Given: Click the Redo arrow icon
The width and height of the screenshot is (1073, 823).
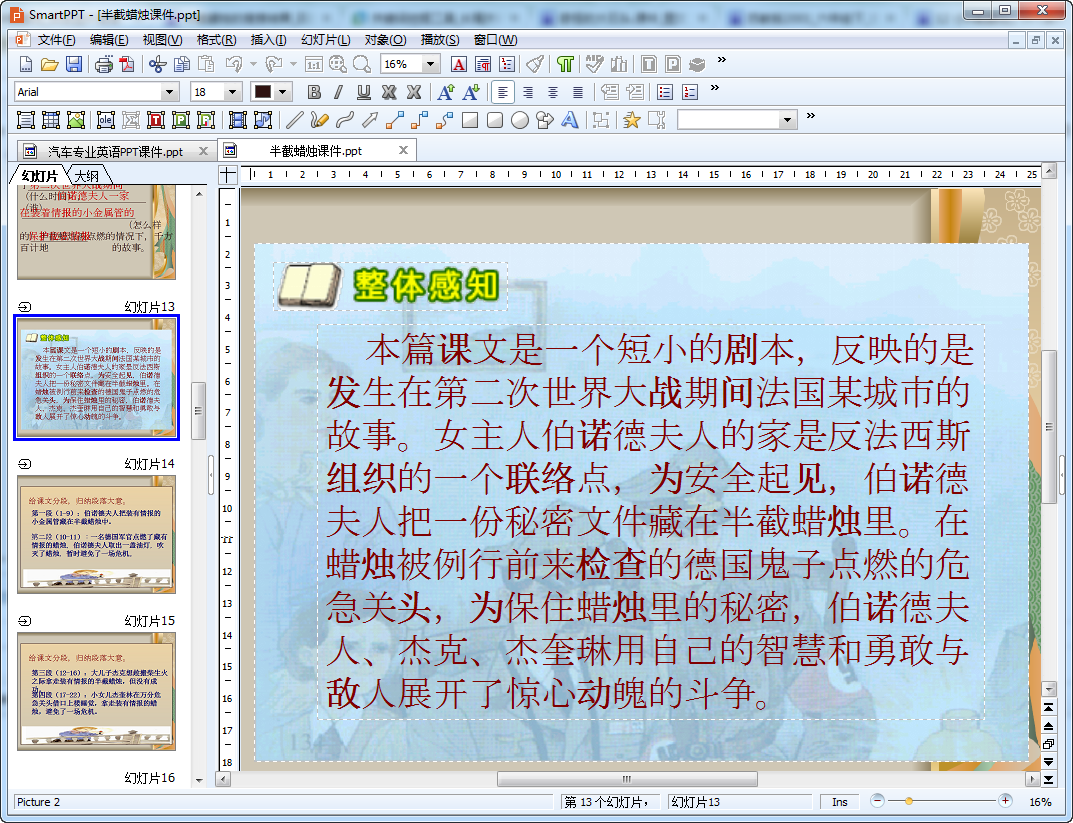Looking at the screenshot, I should 274,64.
